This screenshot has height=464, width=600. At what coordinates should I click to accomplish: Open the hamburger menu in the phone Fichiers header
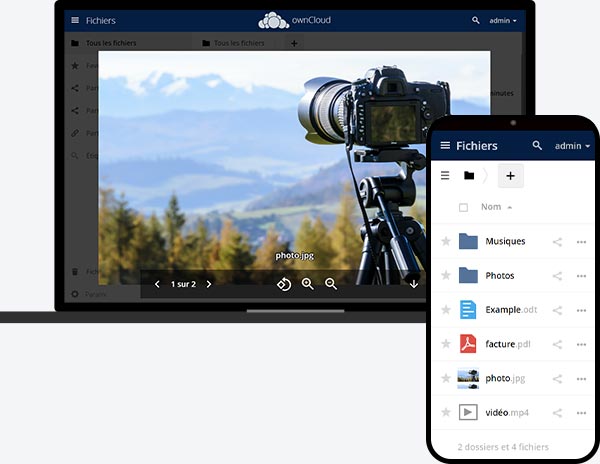[445, 145]
